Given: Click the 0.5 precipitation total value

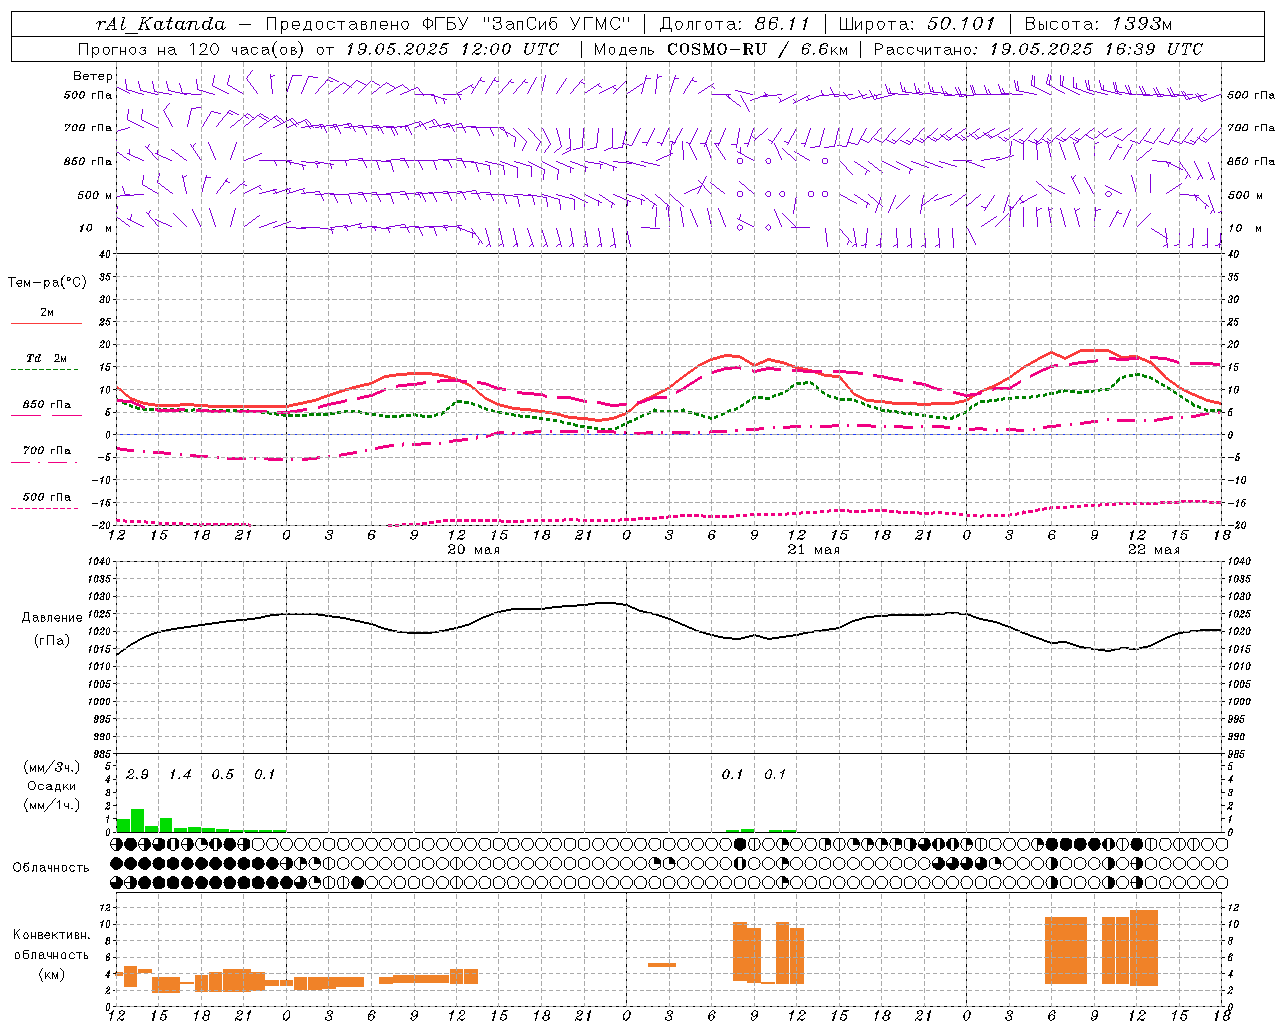Looking at the screenshot, I should point(223,774).
